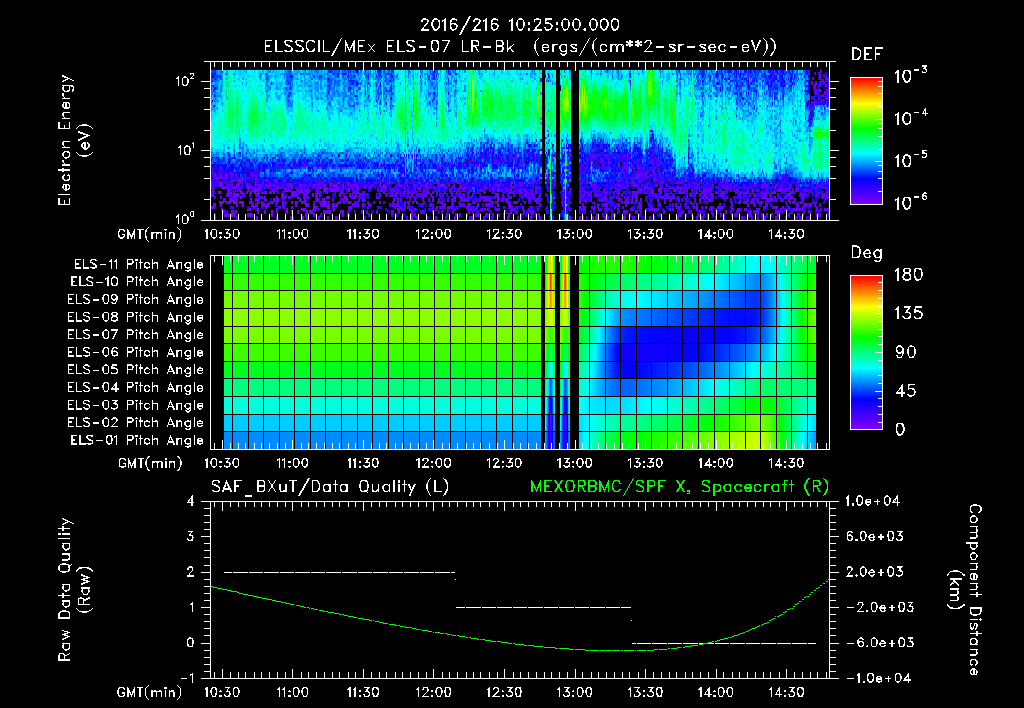This screenshot has height=708, width=1024.
Task: Click the Deg pitch angle color bar
Action: [866, 352]
